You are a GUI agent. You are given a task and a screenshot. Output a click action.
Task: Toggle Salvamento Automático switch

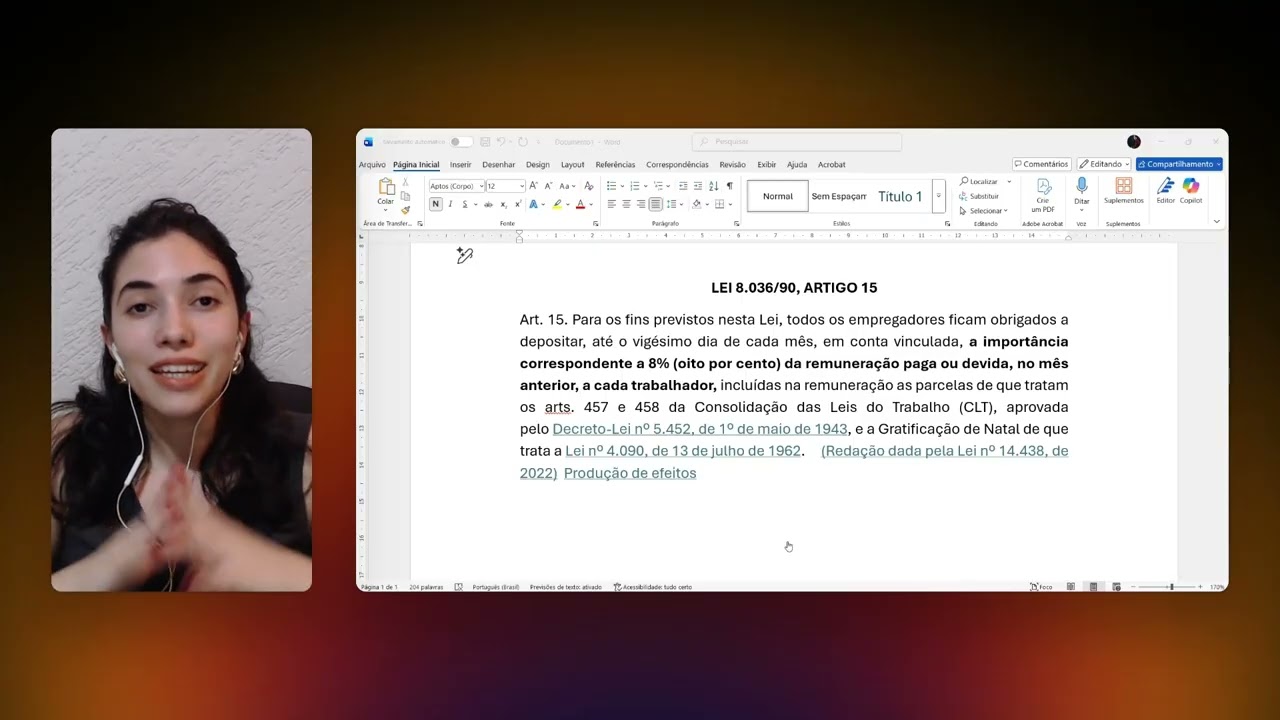click(461, 142)
